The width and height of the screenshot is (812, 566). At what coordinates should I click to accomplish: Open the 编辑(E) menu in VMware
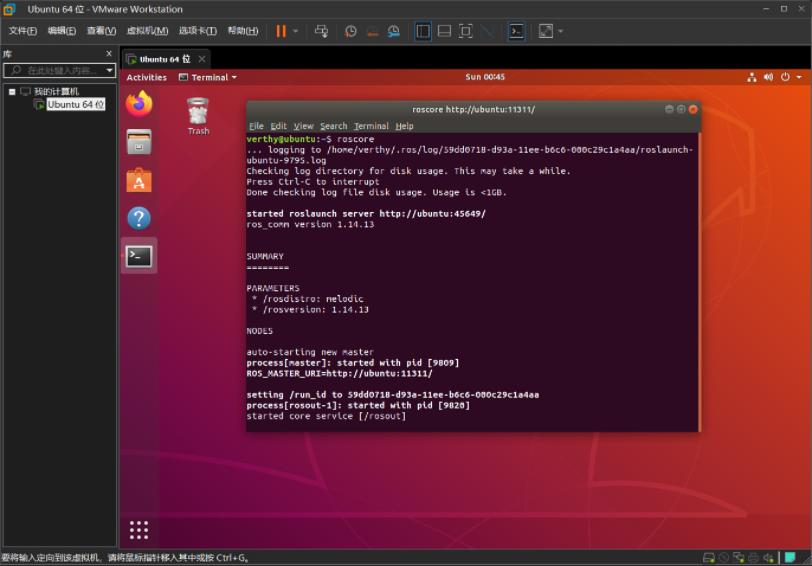click(62, 31)
